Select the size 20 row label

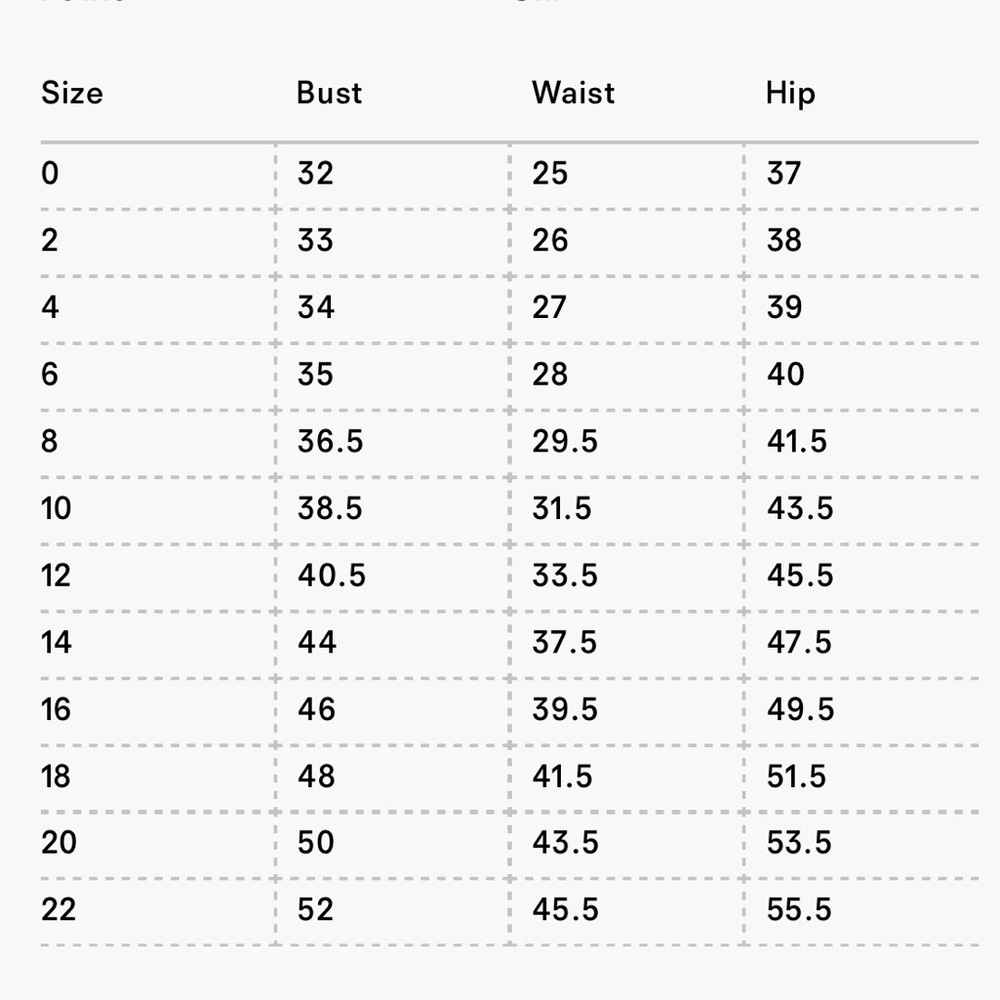[x=59, y=842]
